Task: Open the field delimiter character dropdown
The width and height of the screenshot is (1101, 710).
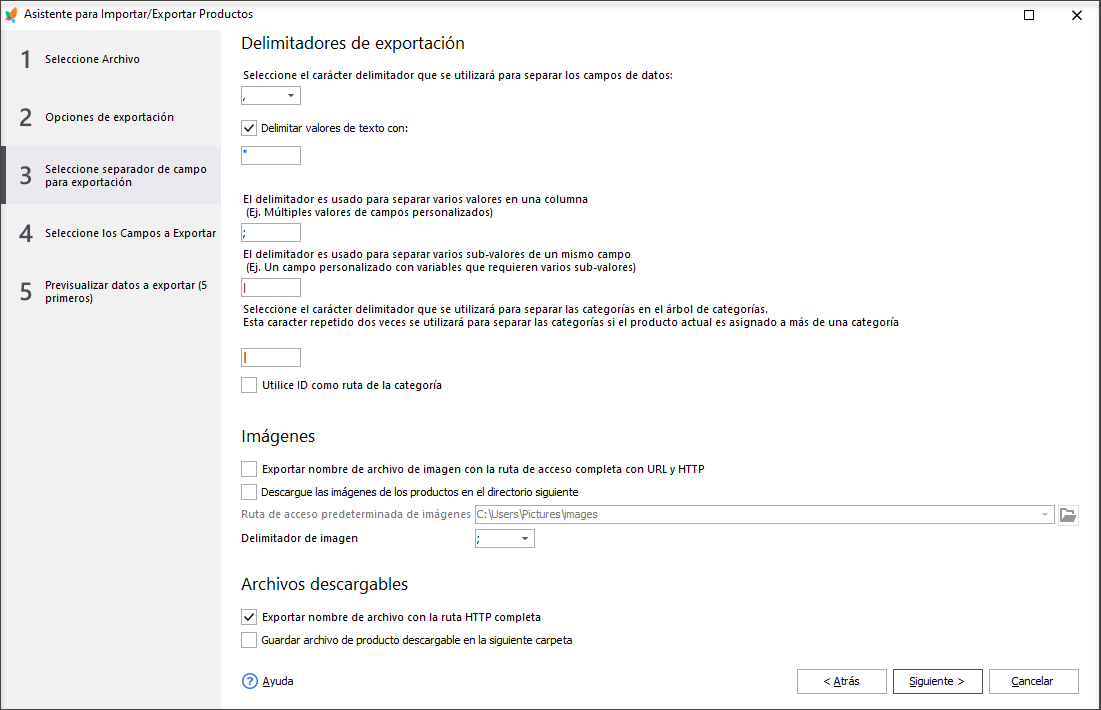Action: 291,96
